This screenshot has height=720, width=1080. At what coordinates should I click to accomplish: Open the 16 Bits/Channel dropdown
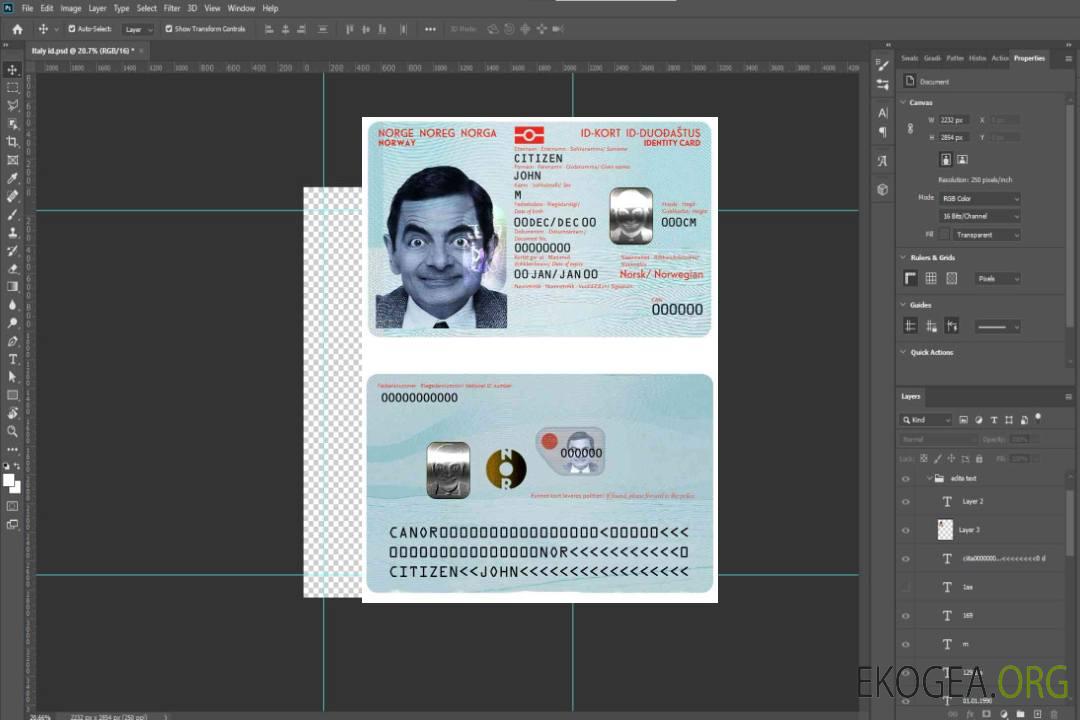(979, 216)
